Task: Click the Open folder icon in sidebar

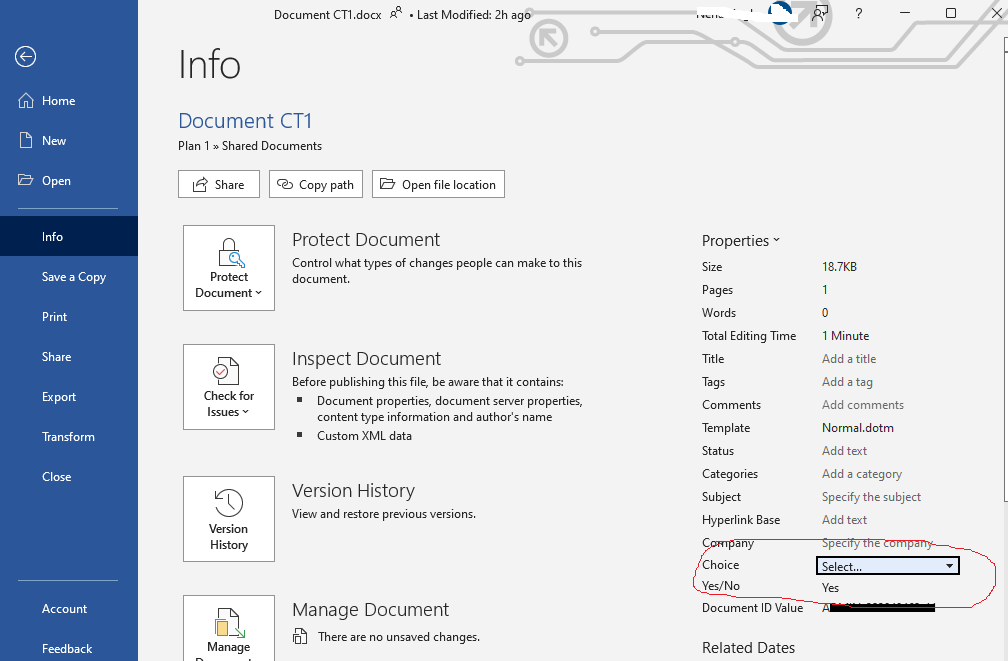Action: 26,180
